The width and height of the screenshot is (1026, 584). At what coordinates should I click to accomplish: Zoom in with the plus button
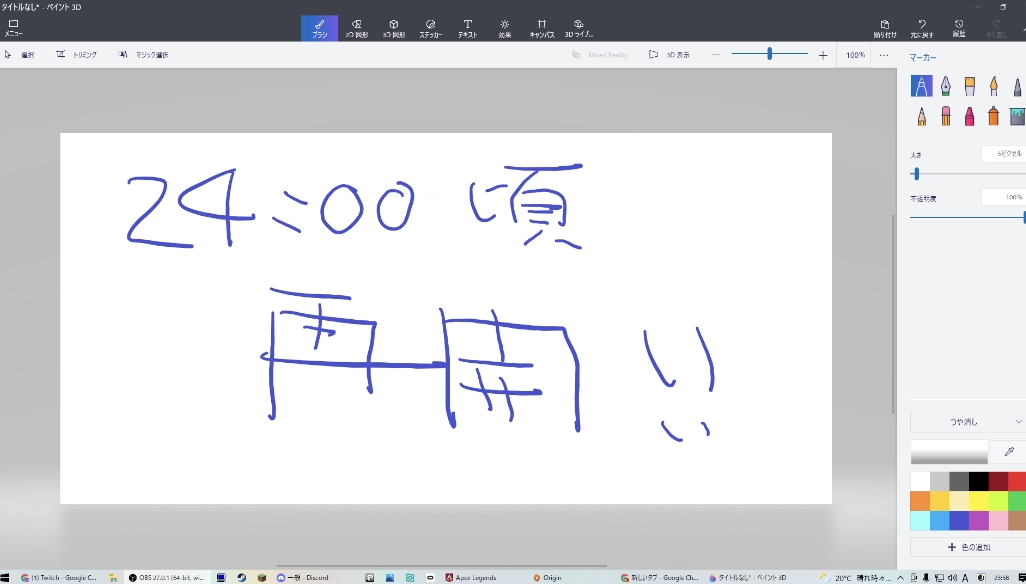(823, 55)
